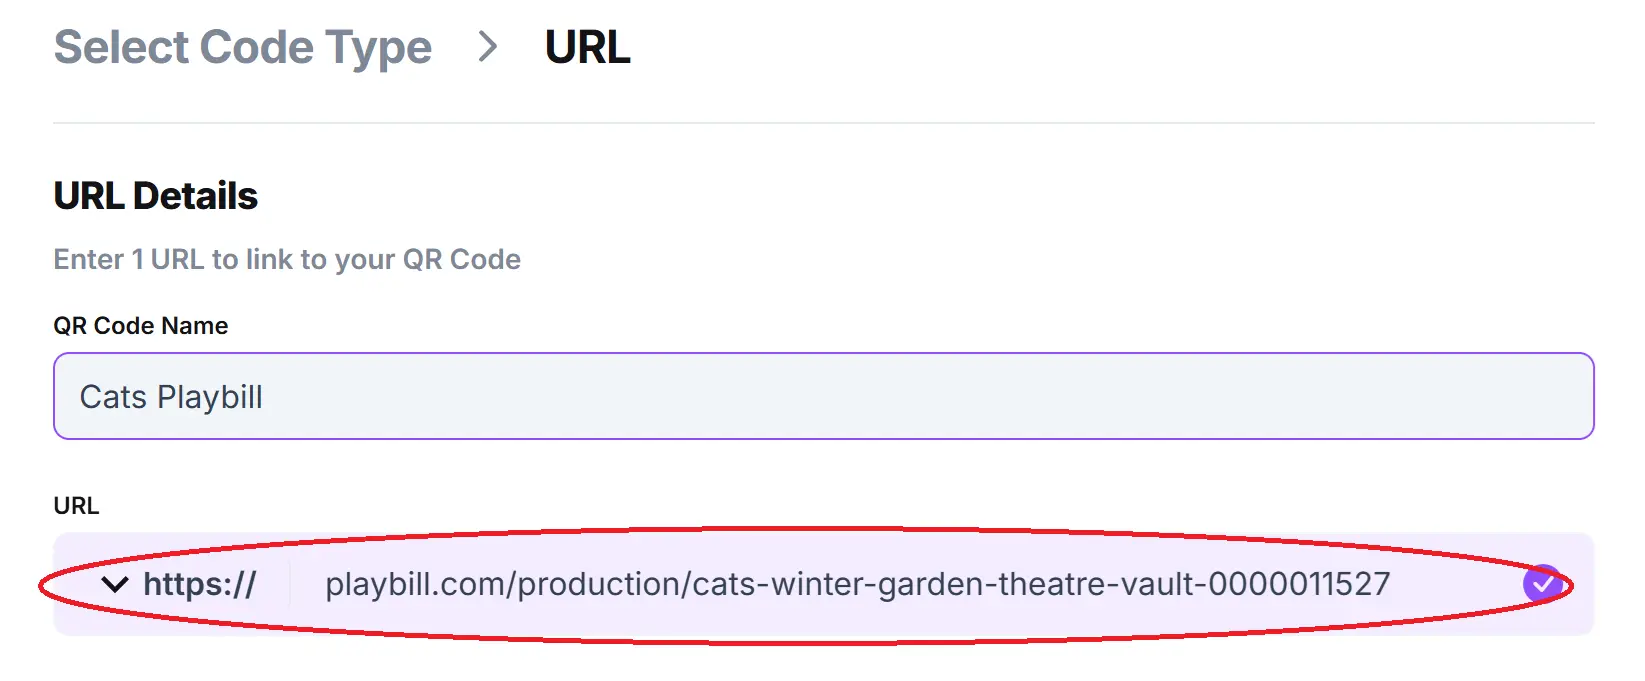Click the Enter 1 URL helper text
Image resolution: width=1645 pixels, height=681 pixels.
click(x=287, y=260)
